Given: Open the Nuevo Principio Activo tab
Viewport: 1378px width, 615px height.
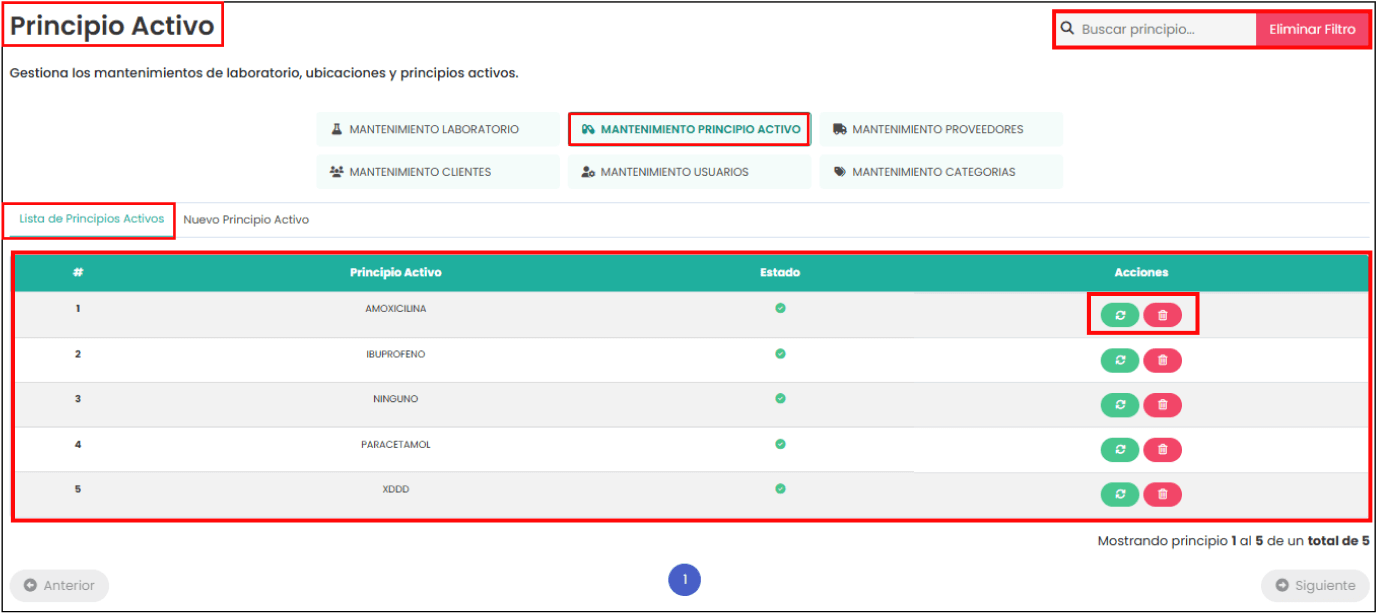Looking at the screenshot, I should pyautogui.click(x=246, y=220).
